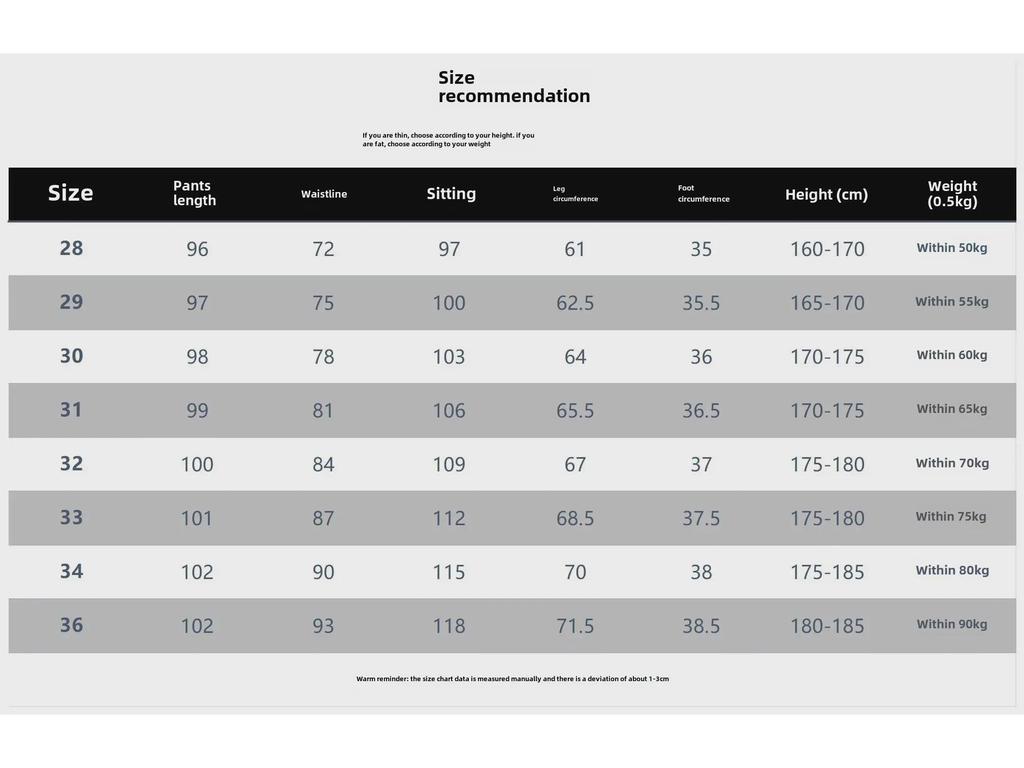This screenshot has width=1024, height=768.
Task: Select the 71.5 leg circumference value
Action: pos(575,626)
